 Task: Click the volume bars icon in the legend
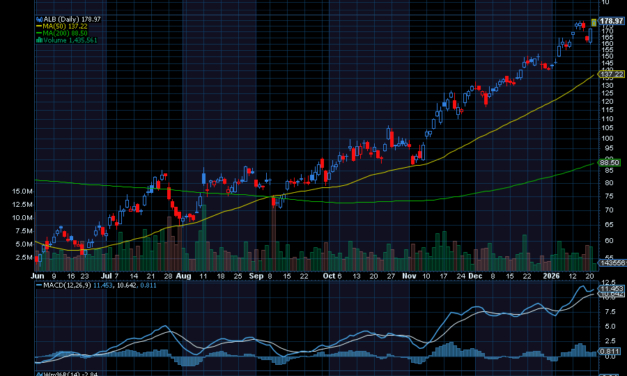point(39,40)
